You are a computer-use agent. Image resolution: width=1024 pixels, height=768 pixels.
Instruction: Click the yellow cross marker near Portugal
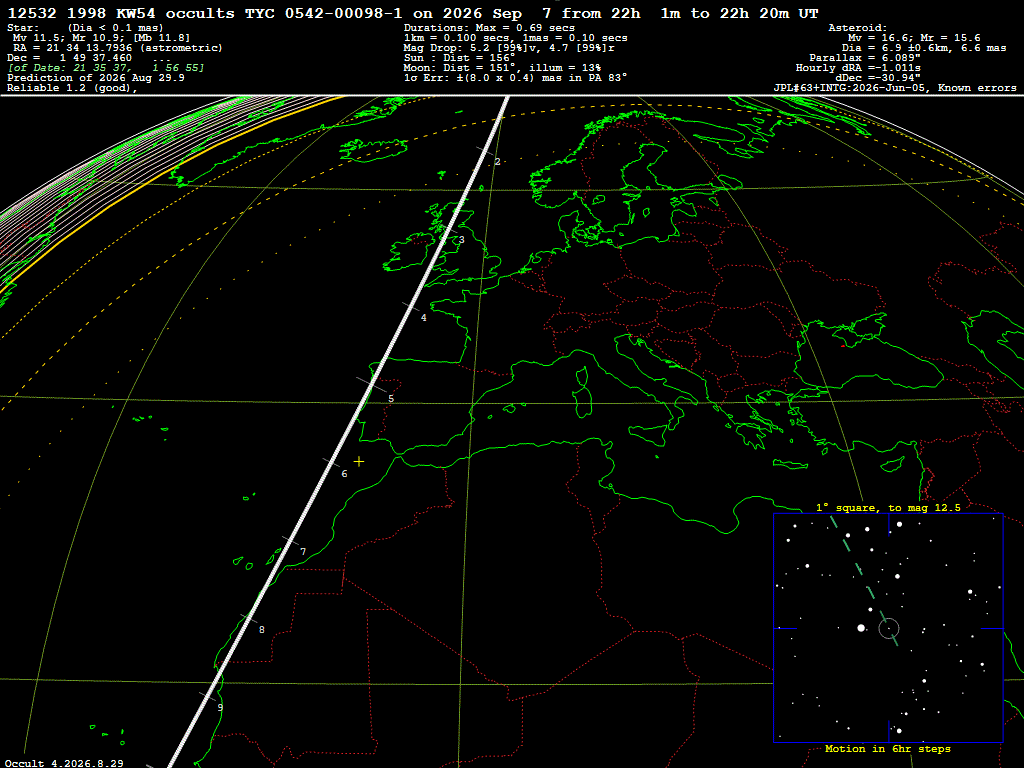point(359,461)
